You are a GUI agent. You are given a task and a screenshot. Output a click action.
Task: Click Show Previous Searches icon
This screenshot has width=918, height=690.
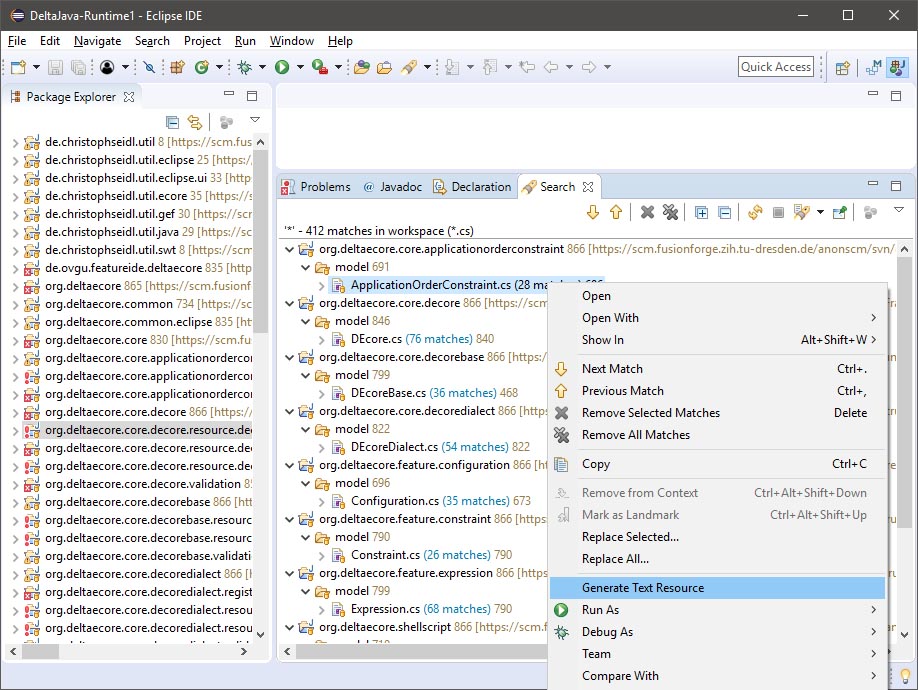pos(801,212)
